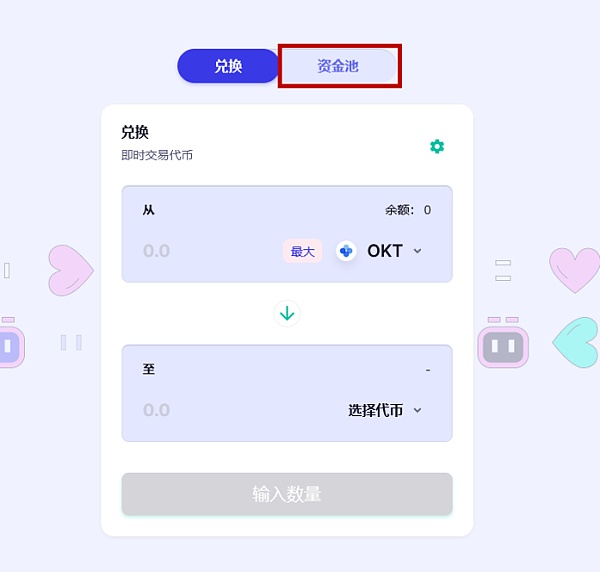600x572 pixels.
Task: Click the gray robot face icon at right
Action: pyautogui.click(x=503, y=342)
